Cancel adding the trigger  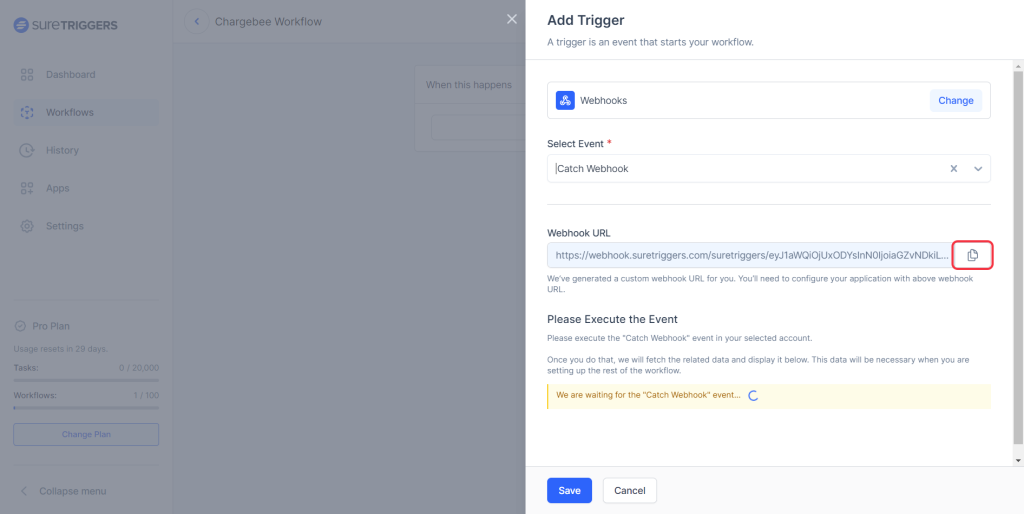630,490
